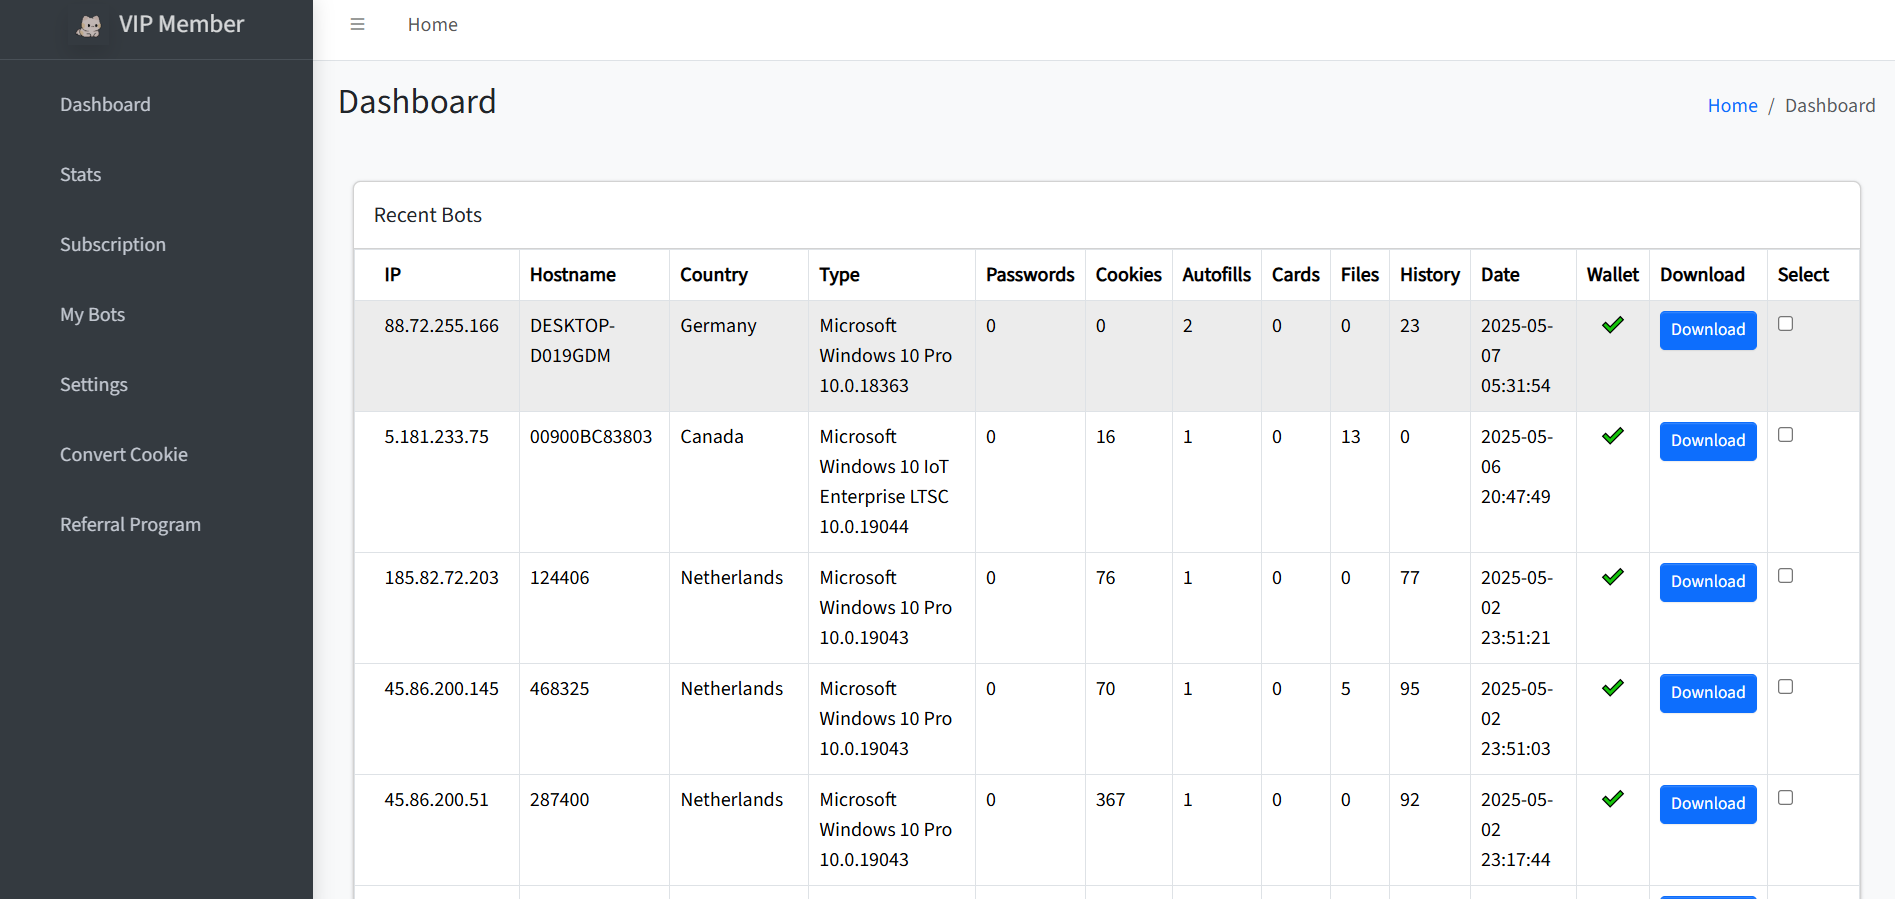Click the Recent Bots card title
1895x899 pixels.
pyautogui.click(x=428, y=215)
